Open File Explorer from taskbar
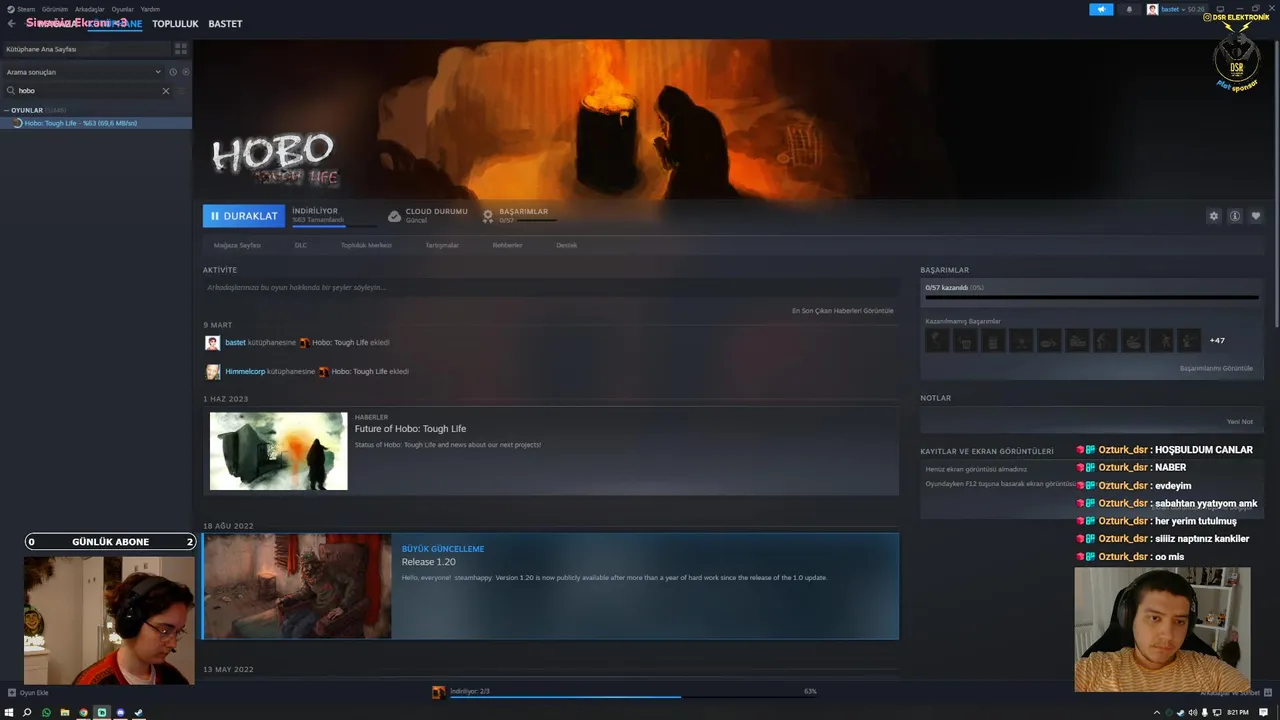The width and height of the screenshot is (1280, 720). click(65, 712)
